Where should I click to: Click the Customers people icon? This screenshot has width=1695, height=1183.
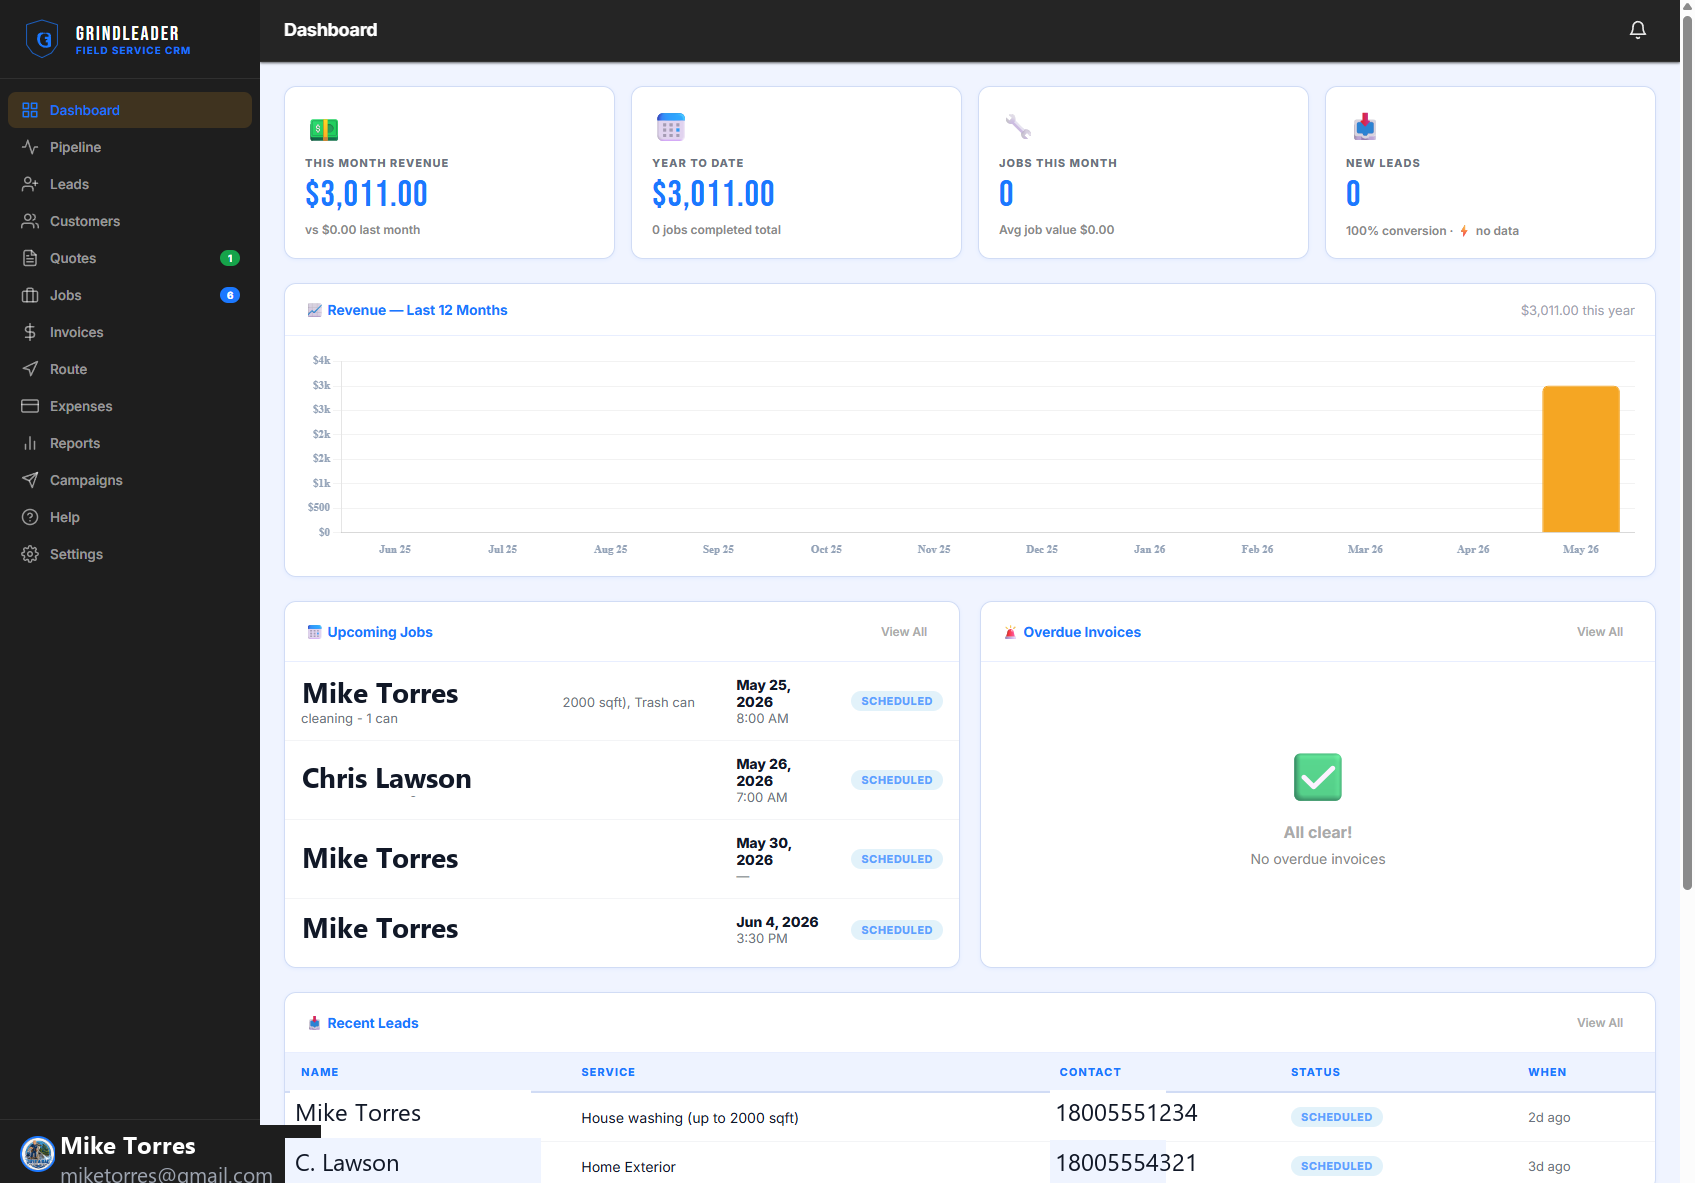pos(30,221)
